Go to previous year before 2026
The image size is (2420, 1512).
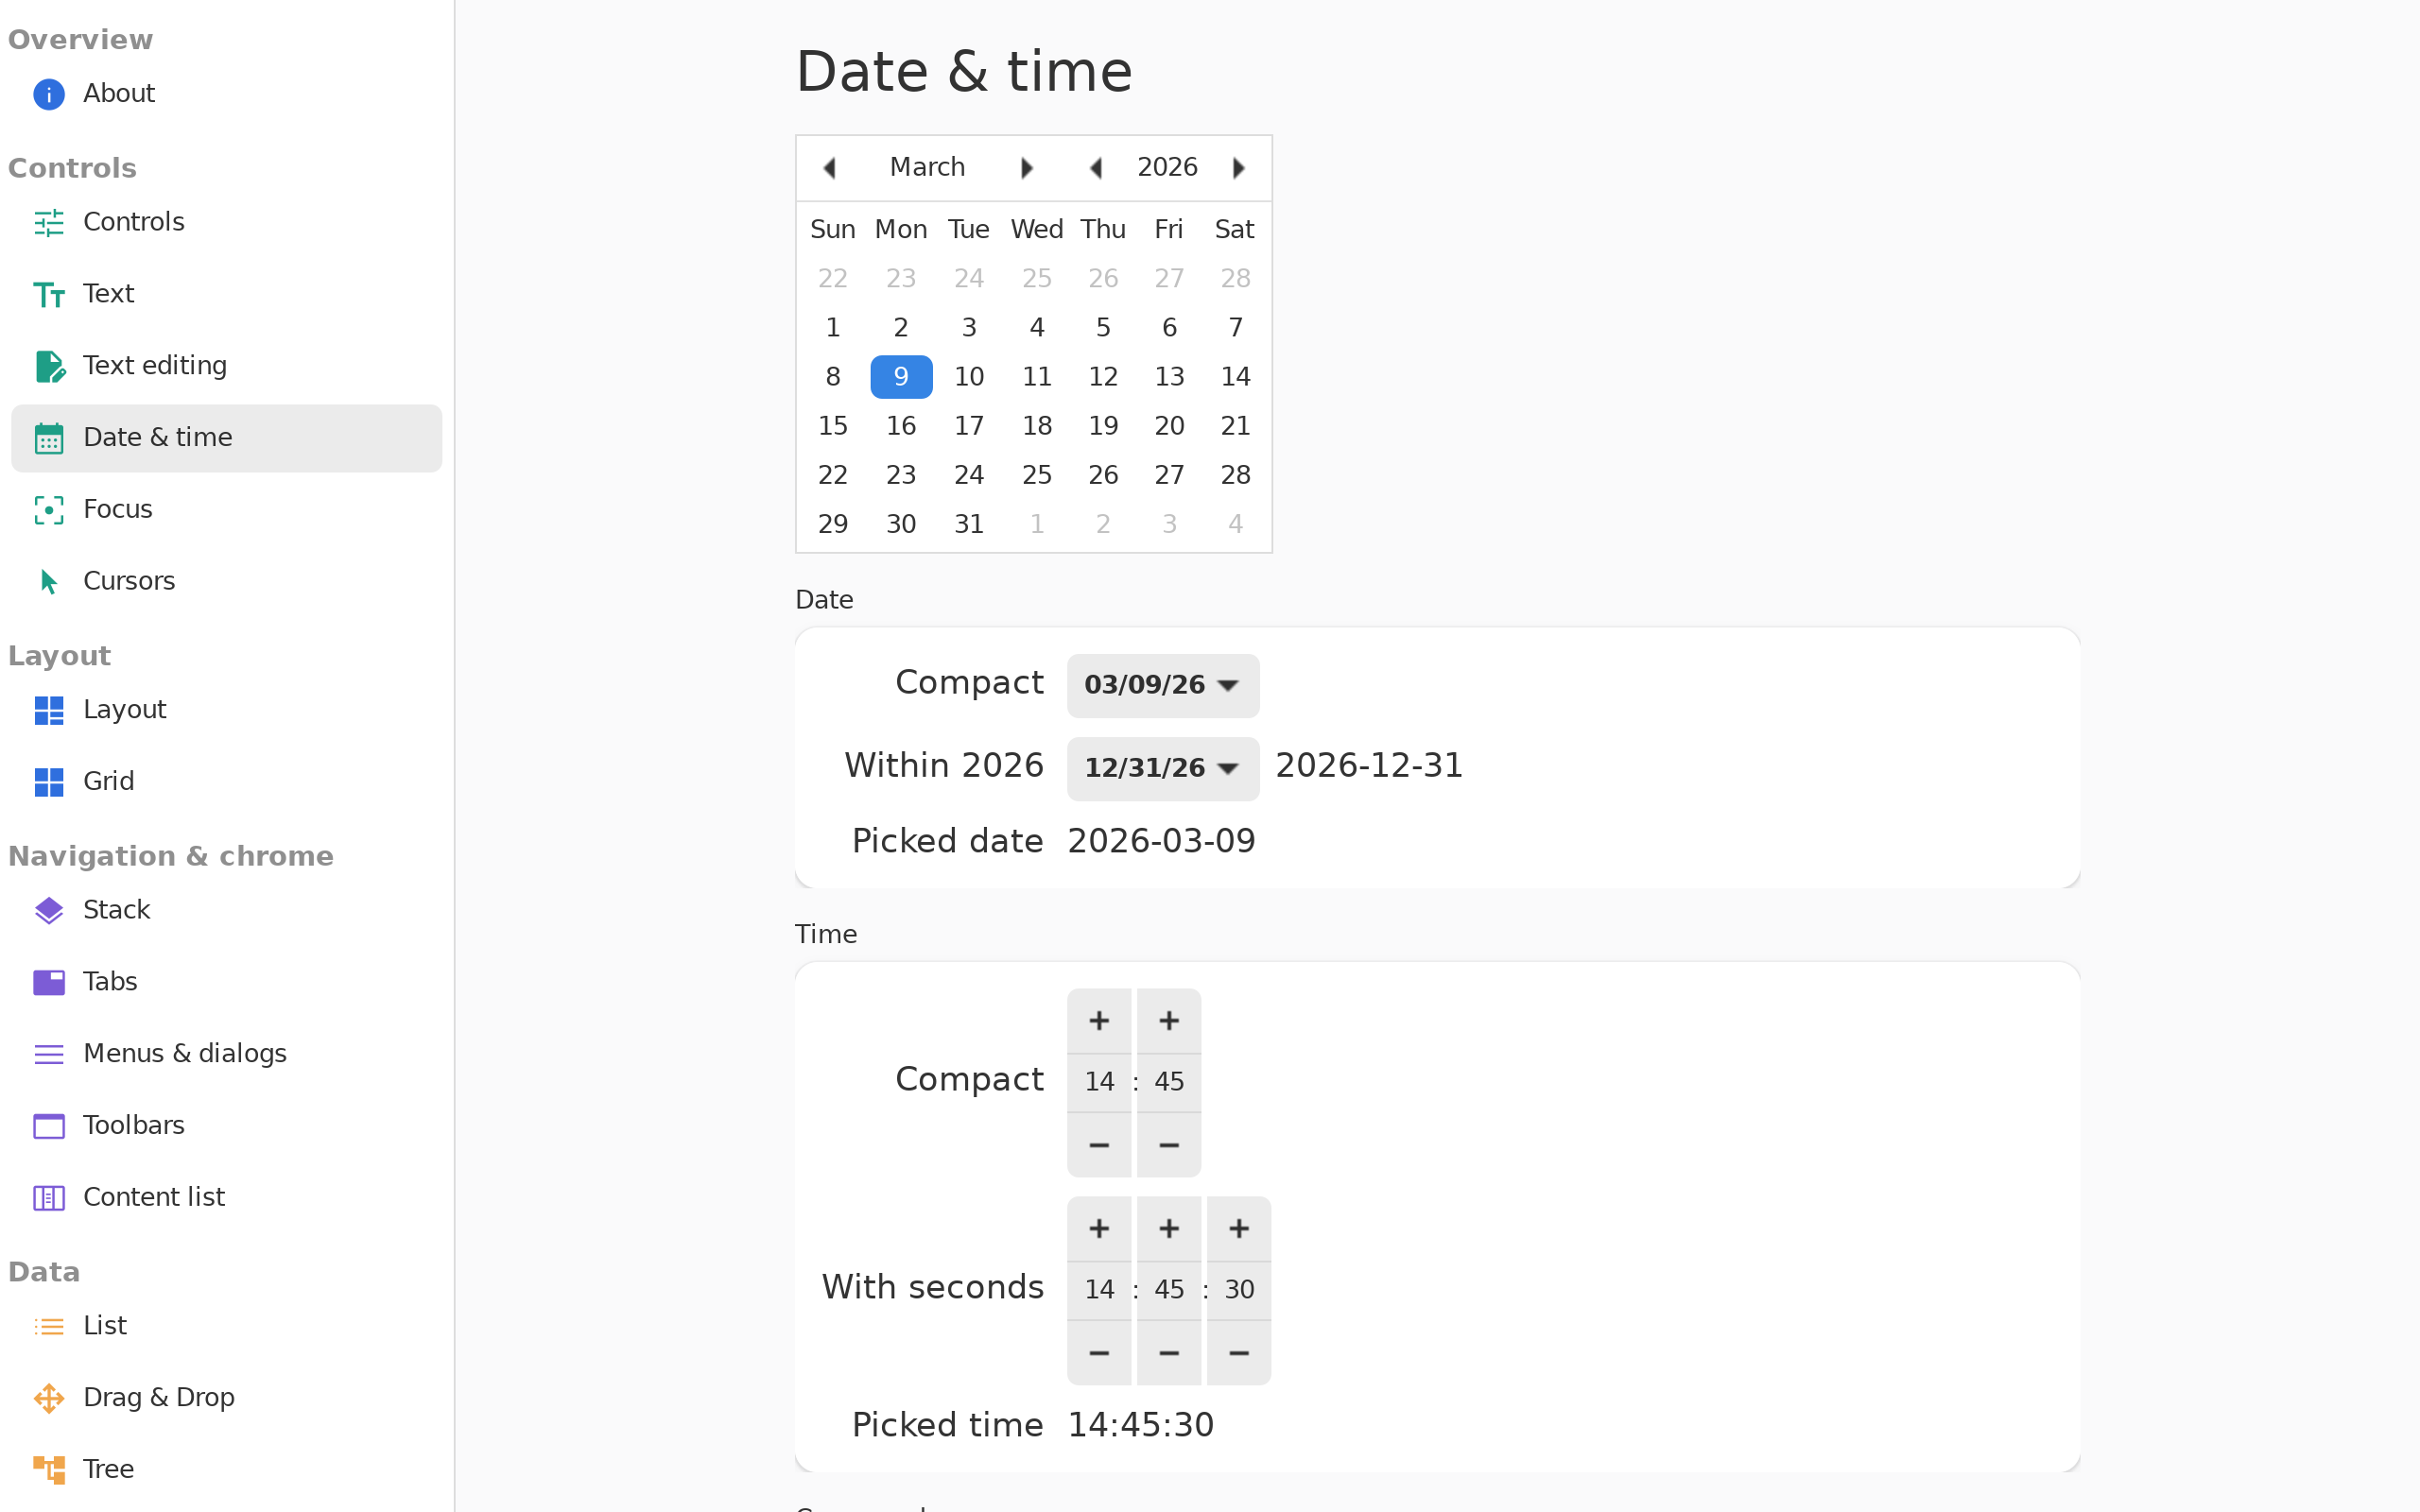pyautogui.click(x=1096, y=168)
